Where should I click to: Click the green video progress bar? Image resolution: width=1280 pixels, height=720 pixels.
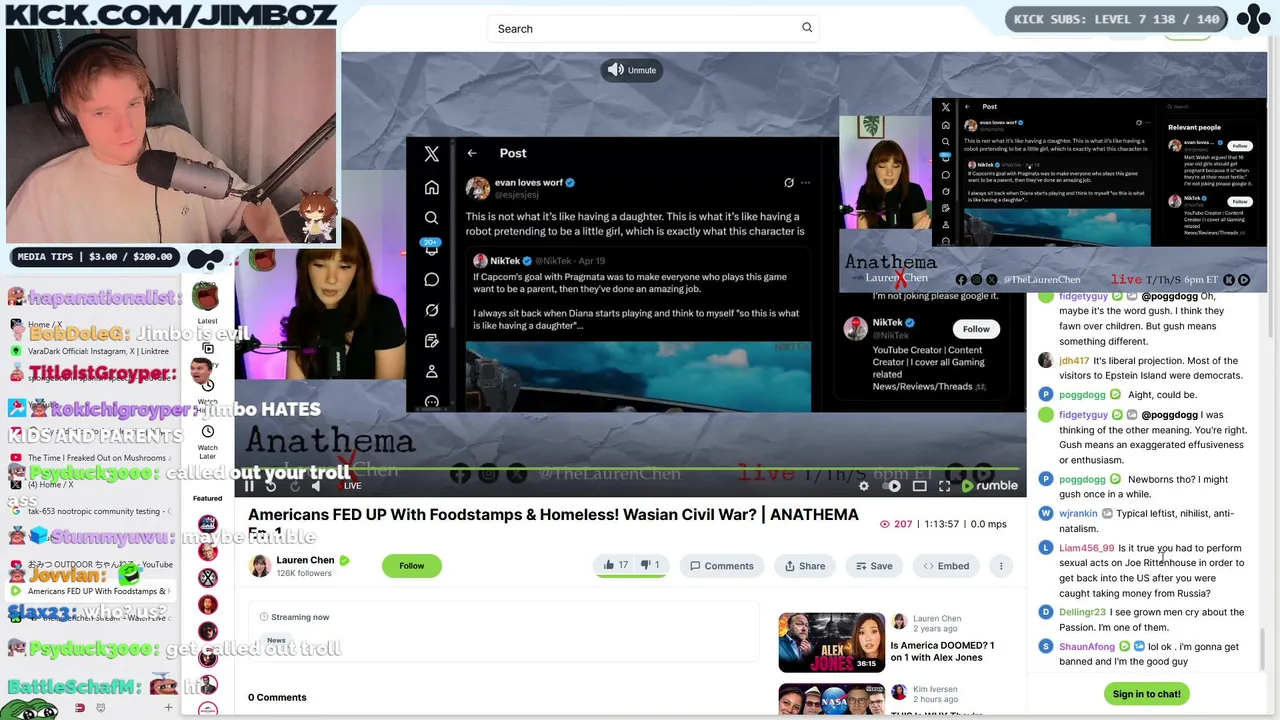[x=630, y=469]
